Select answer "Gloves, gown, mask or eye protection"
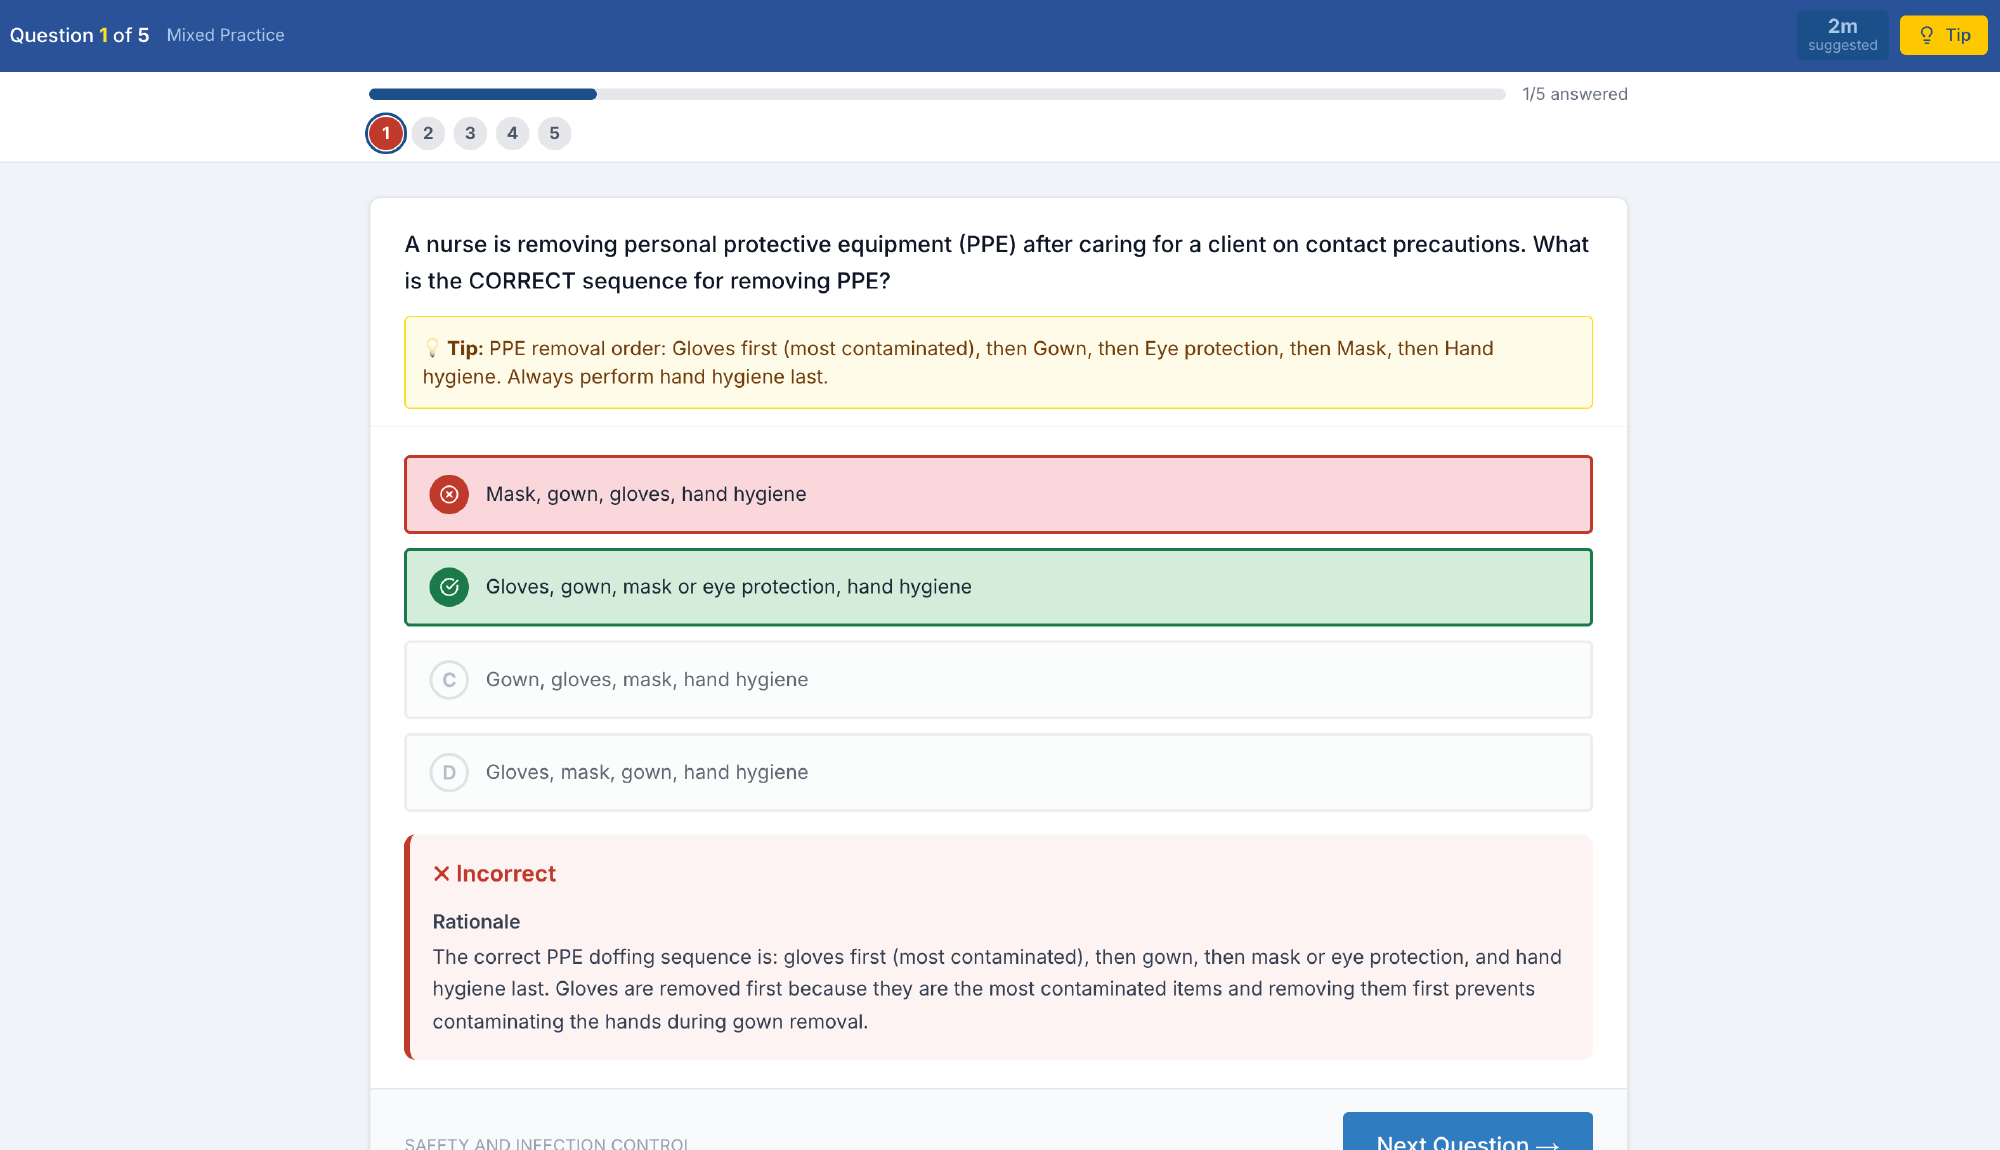Viewport: 2000px width, 1150px height. tap(998, 587)
